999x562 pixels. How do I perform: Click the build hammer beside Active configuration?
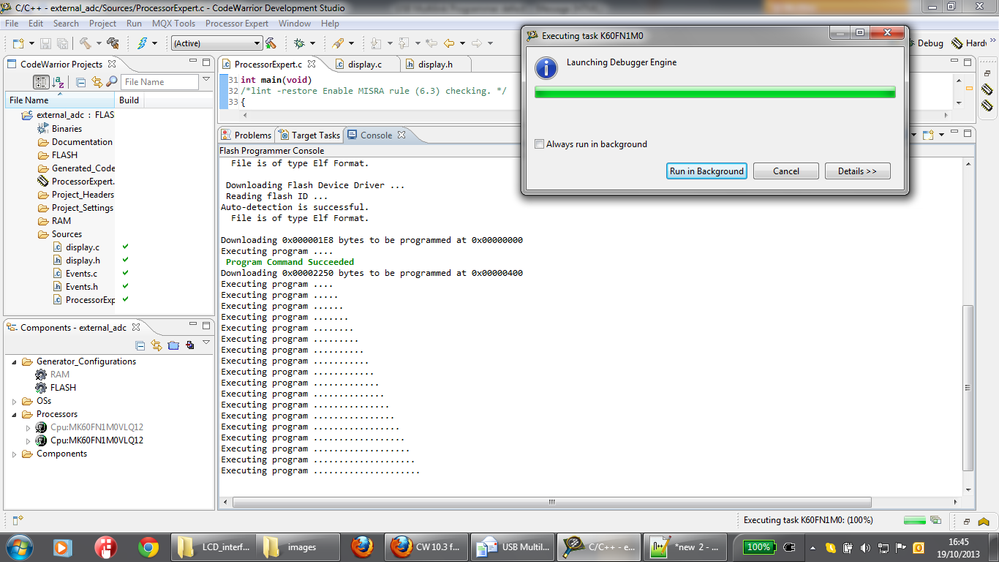[271, 43]
